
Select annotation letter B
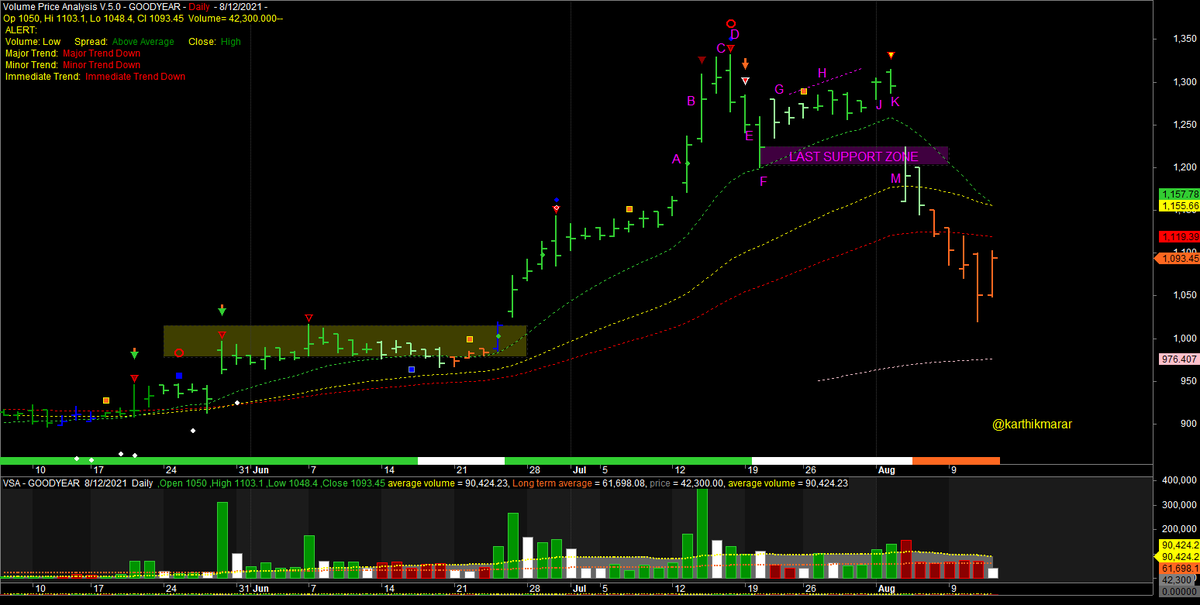tap(690, 101)
